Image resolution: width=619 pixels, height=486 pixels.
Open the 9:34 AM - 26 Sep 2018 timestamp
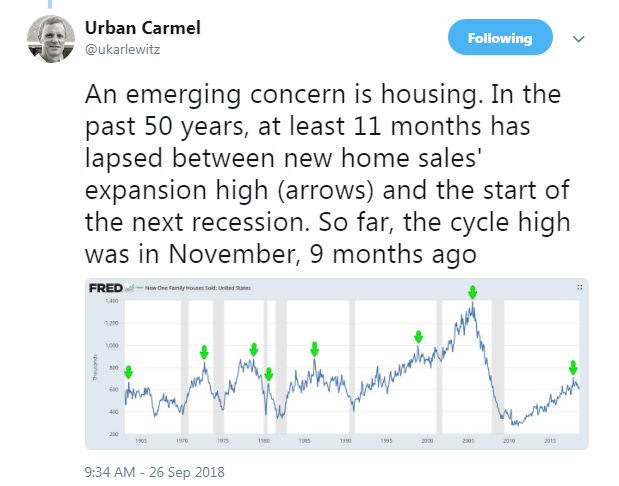coord(154,472)
